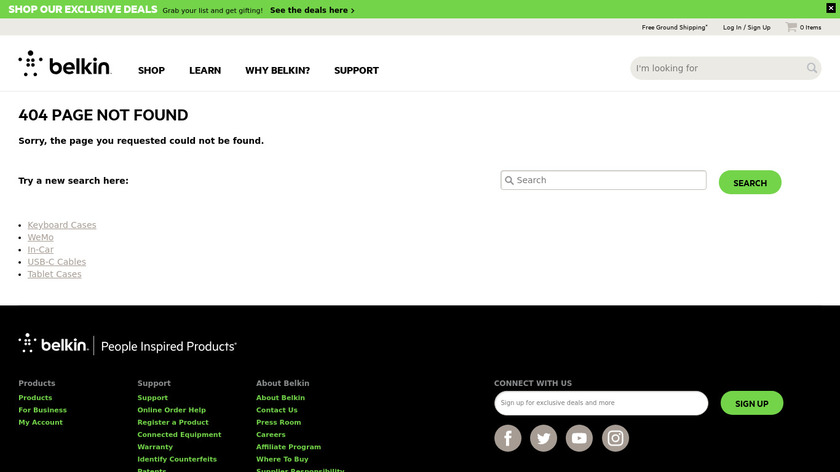Click the newsletter email sign-up field
This screenshot has width=840, height=472.
pos(601,403)
